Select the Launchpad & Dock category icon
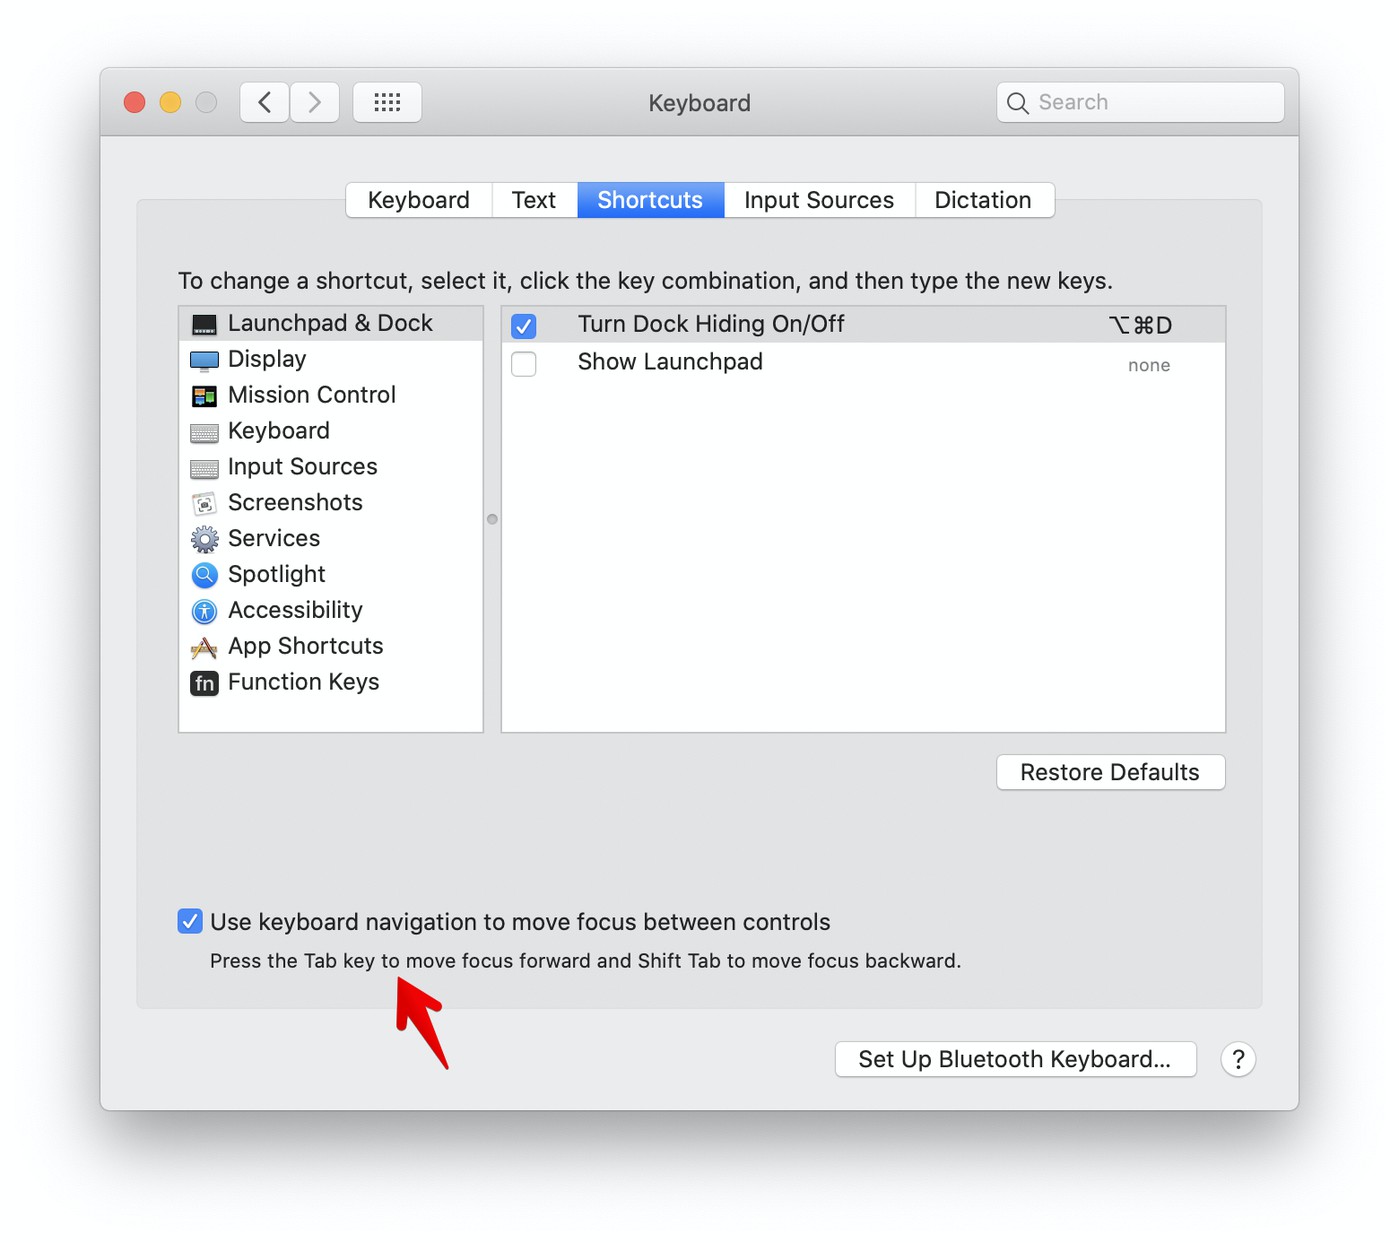 pos(204,324)
